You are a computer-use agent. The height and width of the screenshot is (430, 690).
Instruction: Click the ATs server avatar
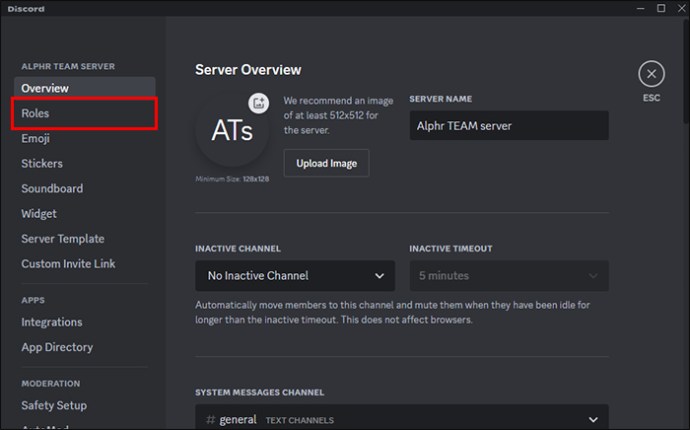(232, 131)
